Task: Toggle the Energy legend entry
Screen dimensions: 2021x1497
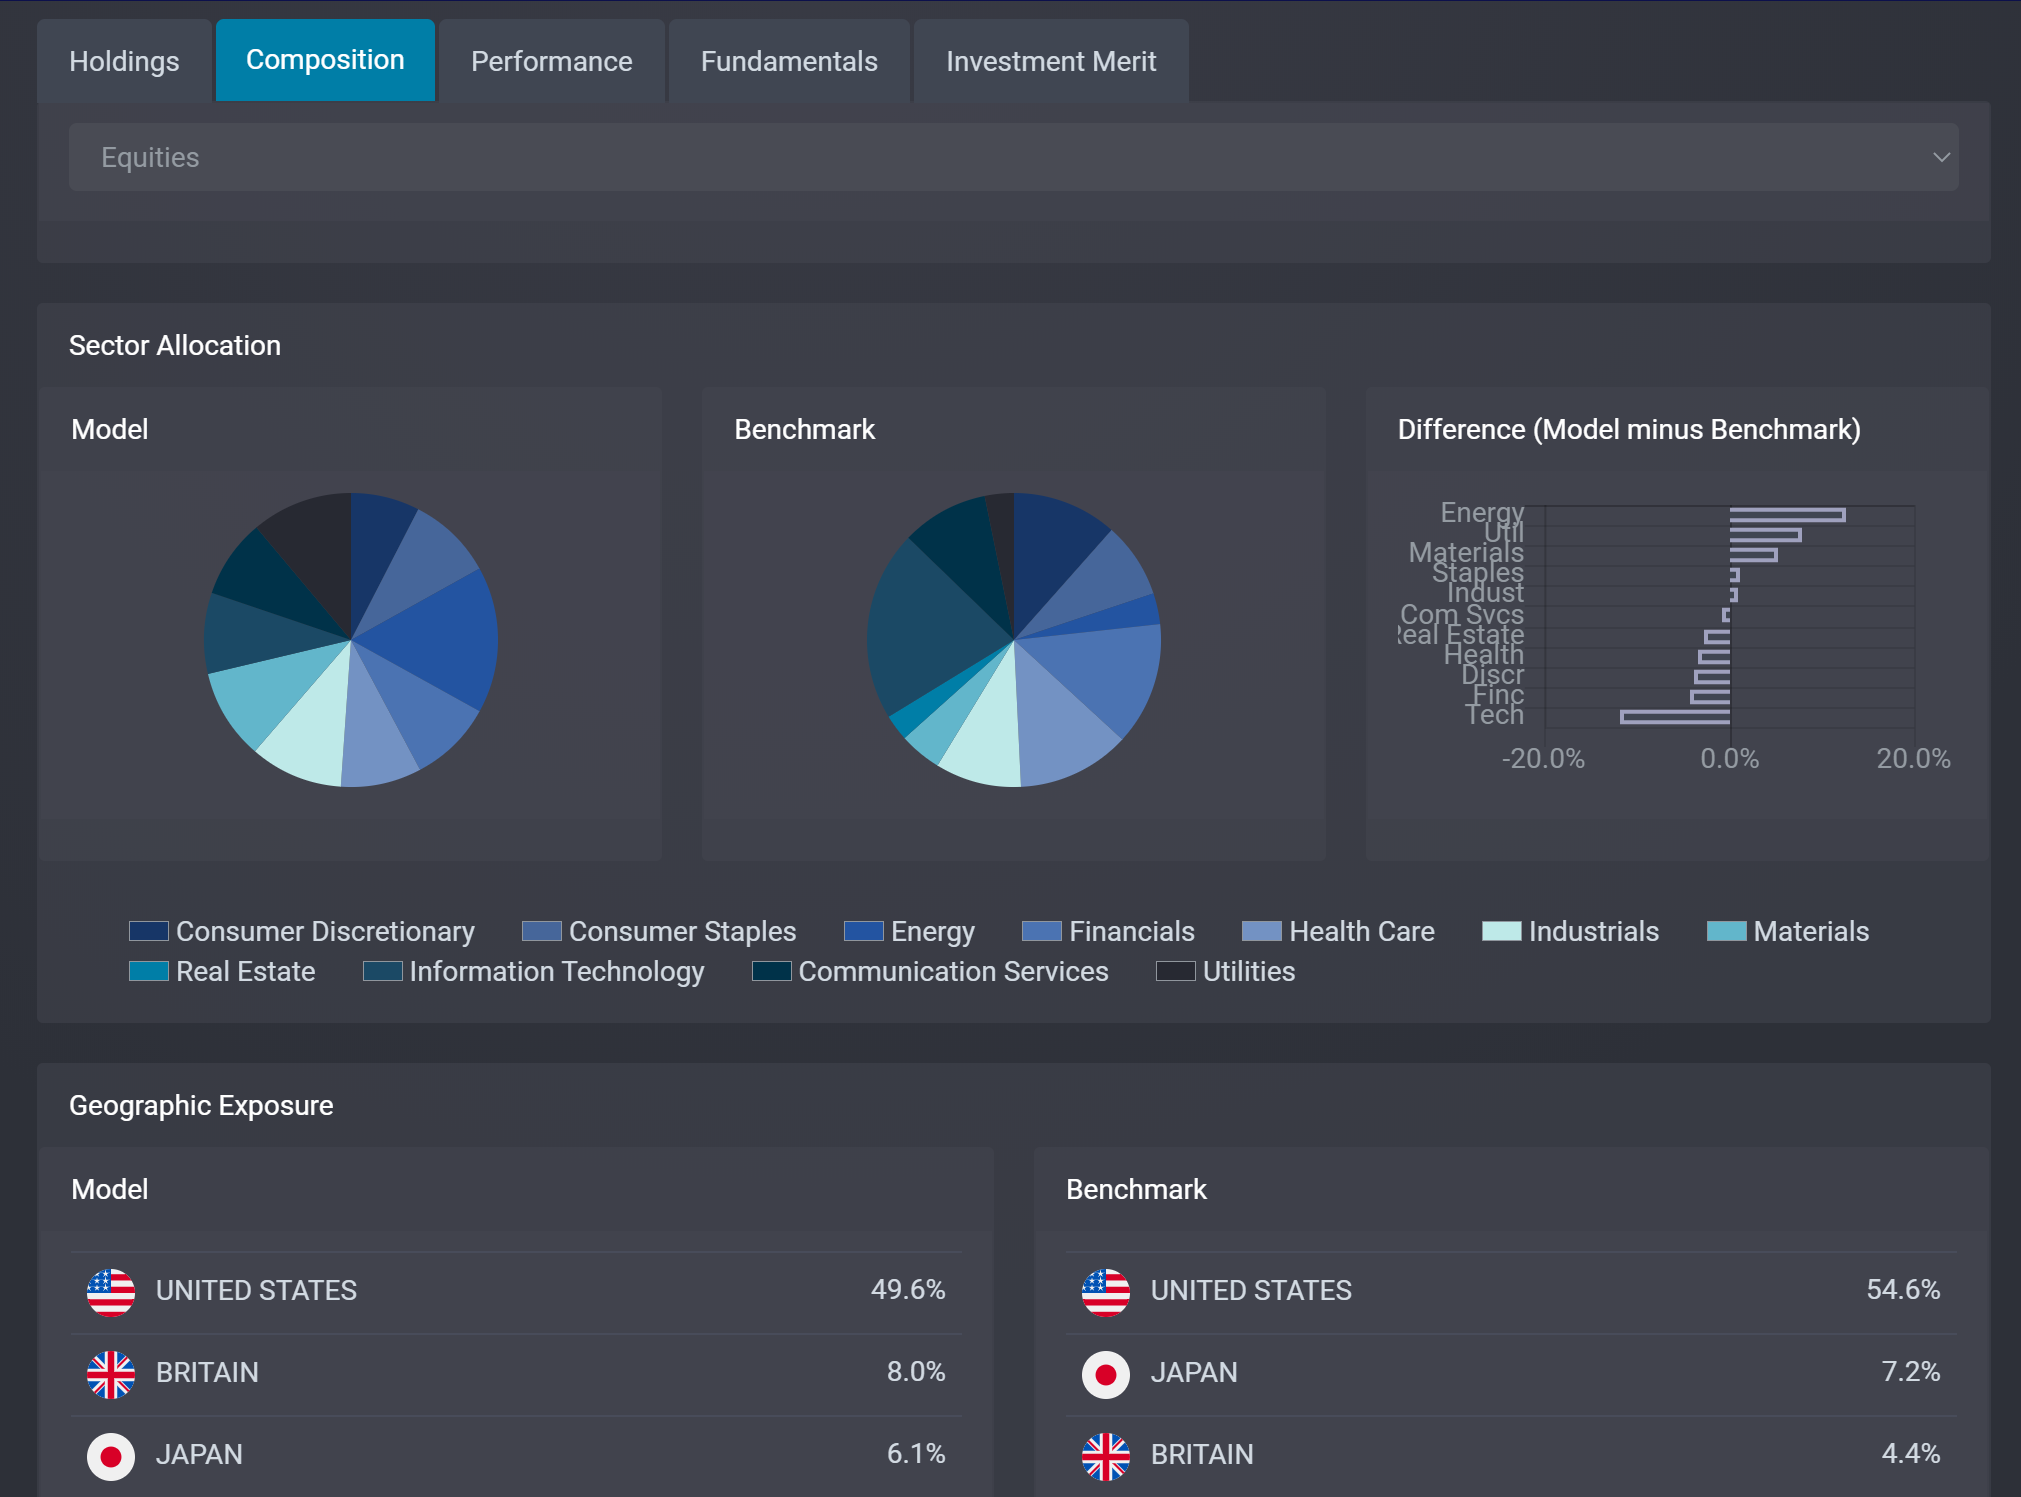Action: tap(932, 931)
